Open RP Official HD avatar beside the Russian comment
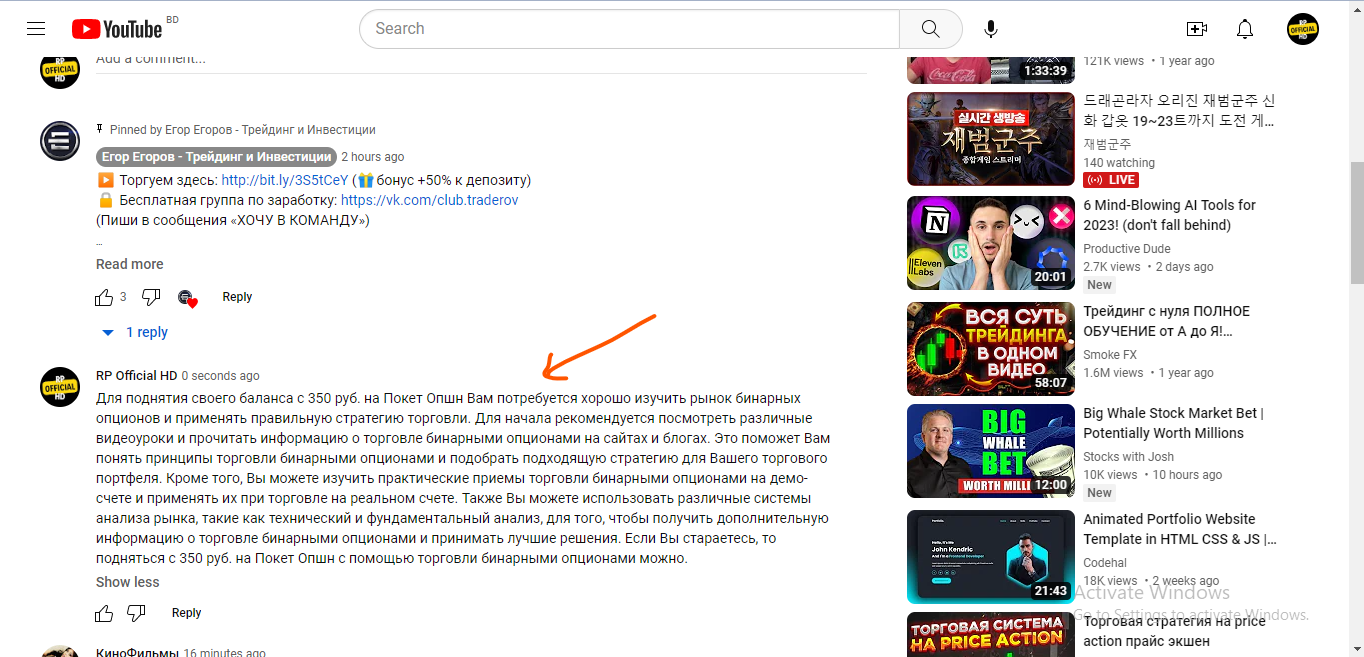This screenshot has height=657, width=1364. [60, 387]
